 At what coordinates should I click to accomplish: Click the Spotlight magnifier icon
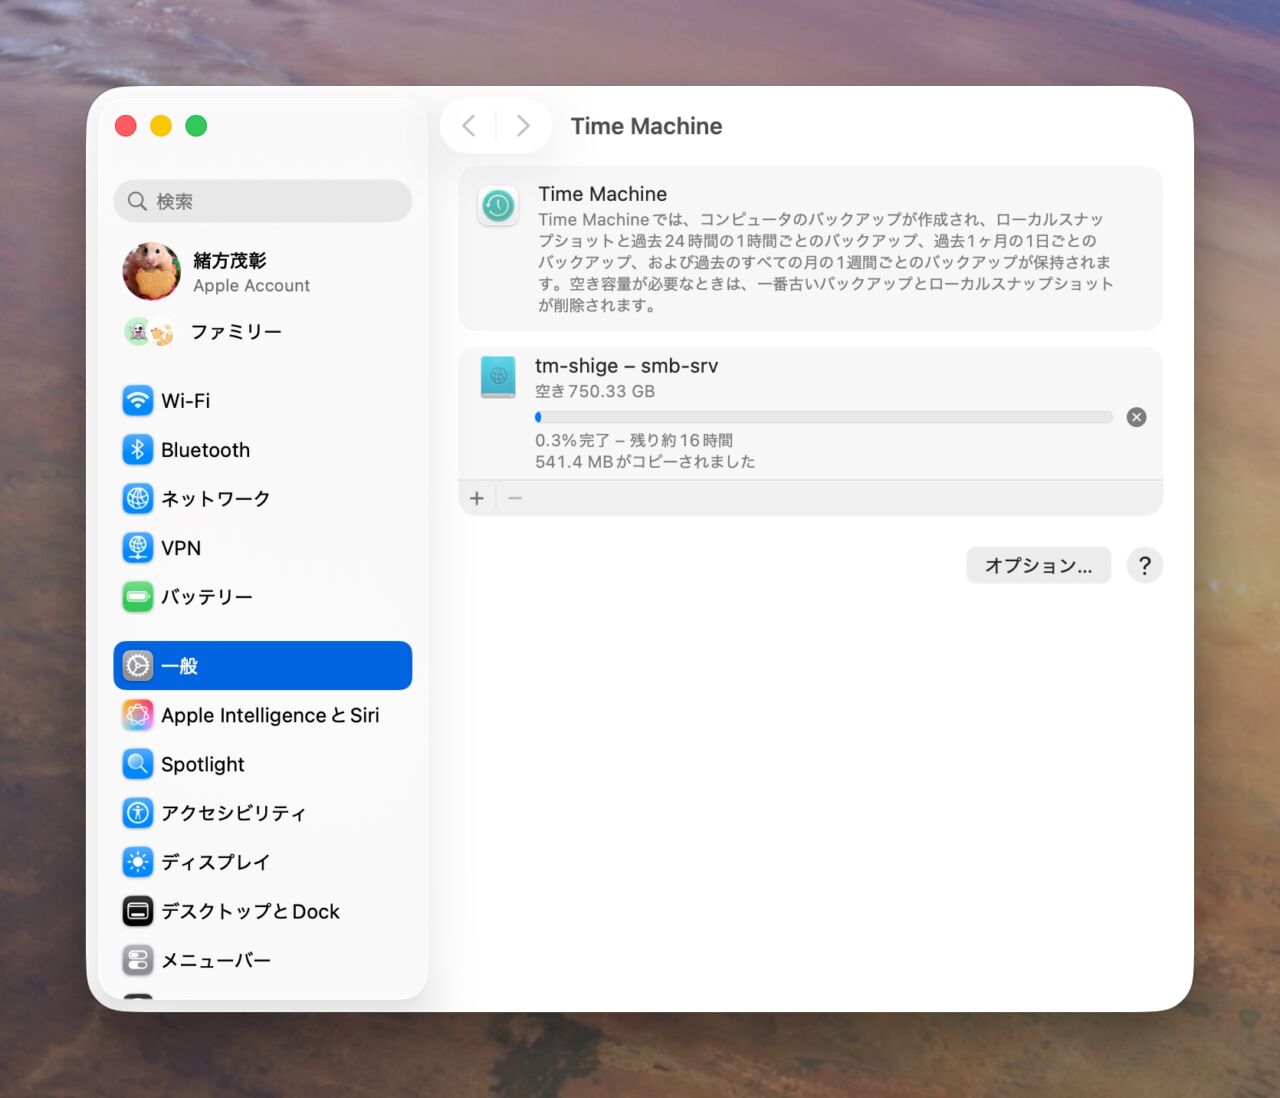tap(138, 764)
